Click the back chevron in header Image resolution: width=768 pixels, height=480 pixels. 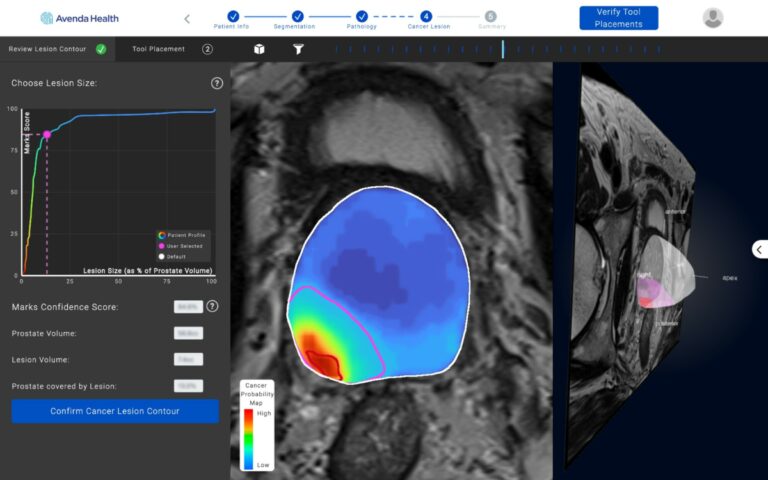tap(187, 18)
